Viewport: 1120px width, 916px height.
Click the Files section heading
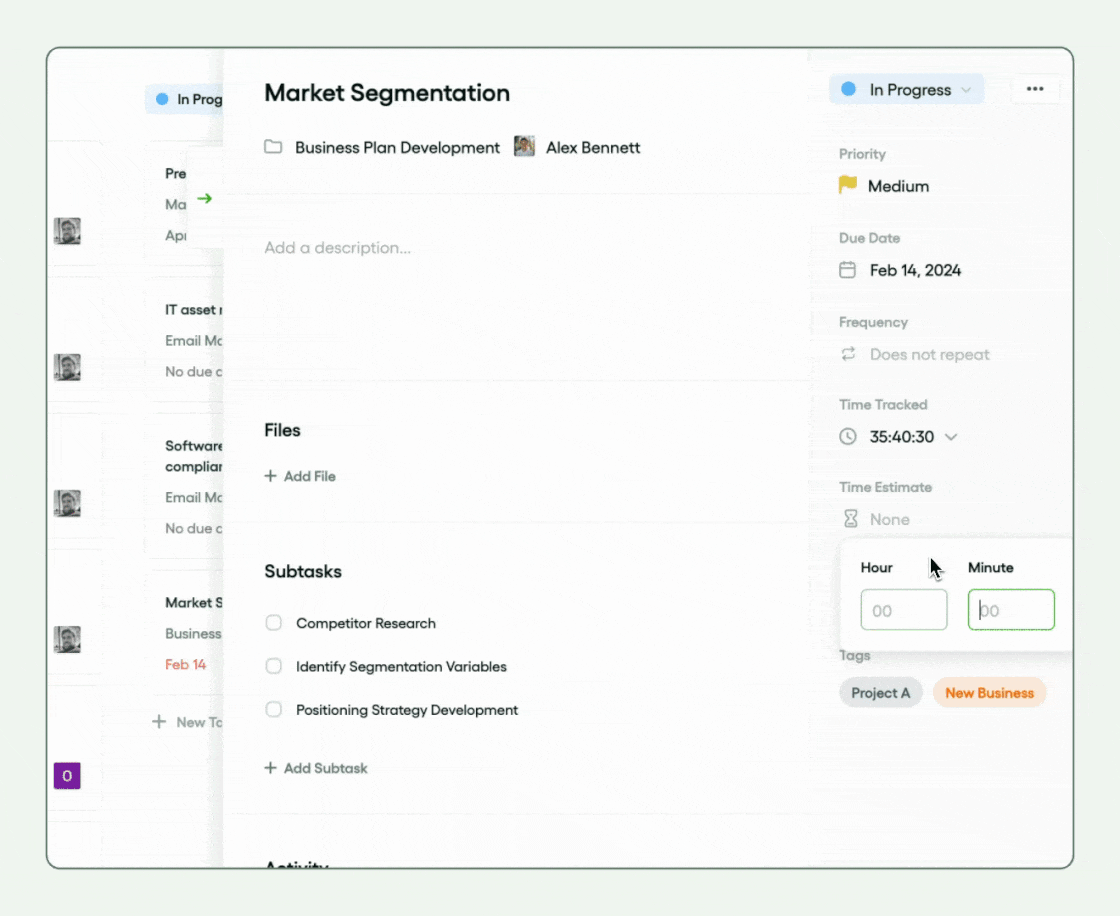(x=282, y=430)
